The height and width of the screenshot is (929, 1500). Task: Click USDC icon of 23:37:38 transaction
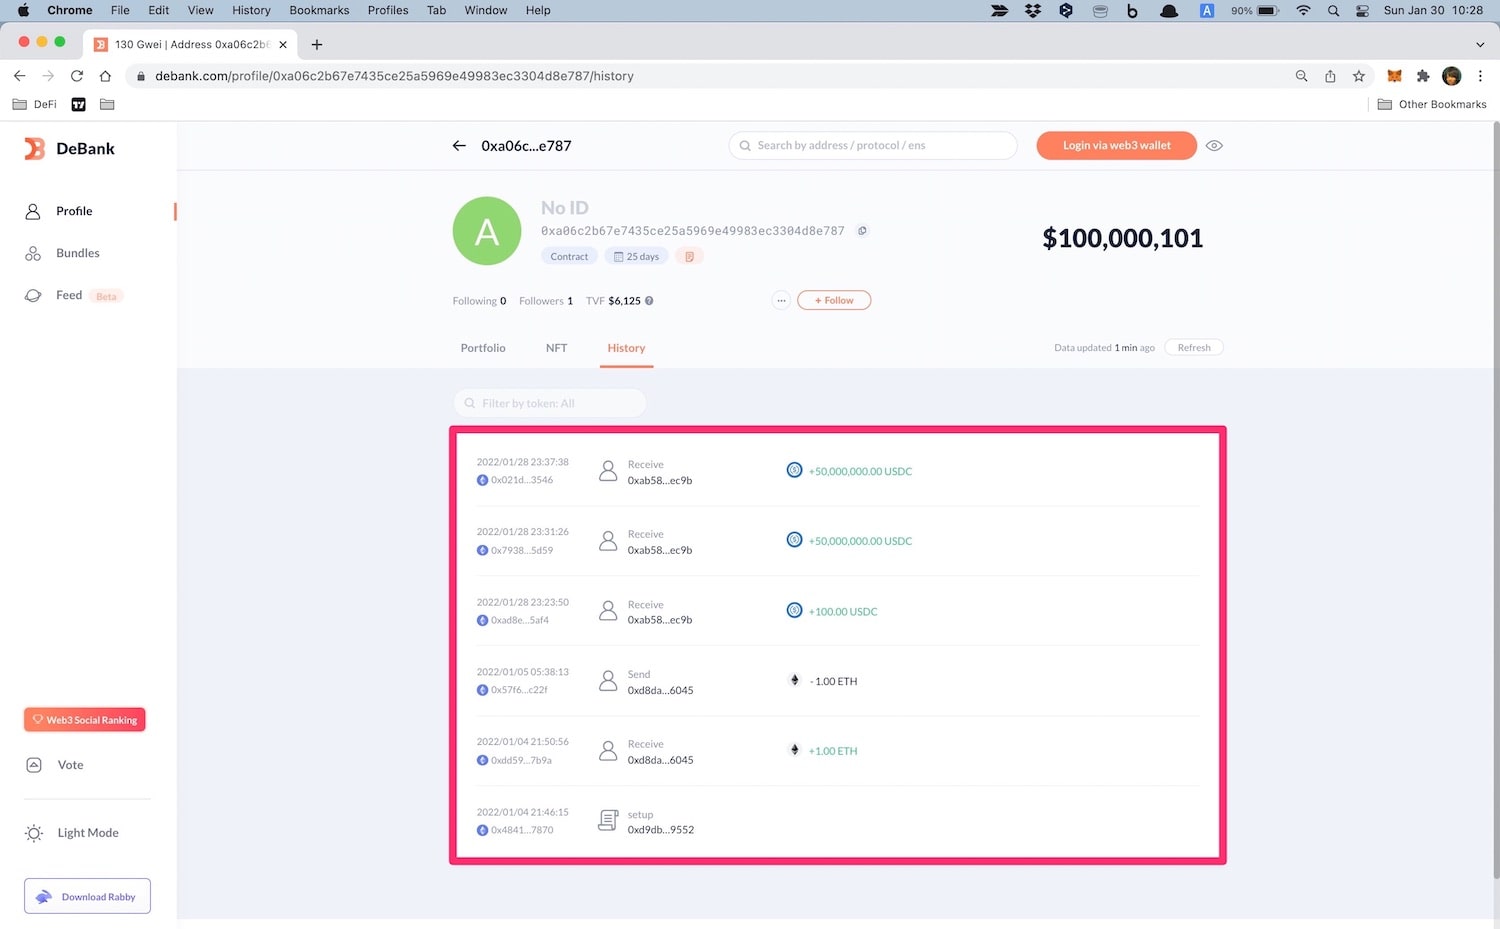click(794, 470)
